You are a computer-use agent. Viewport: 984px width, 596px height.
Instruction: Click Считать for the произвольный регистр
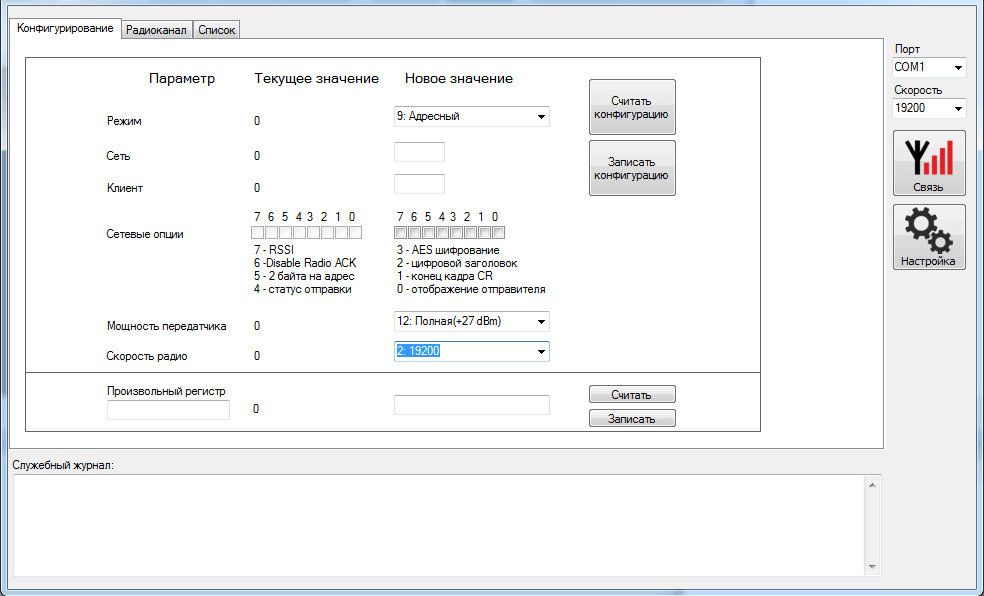tap(632, 395)
